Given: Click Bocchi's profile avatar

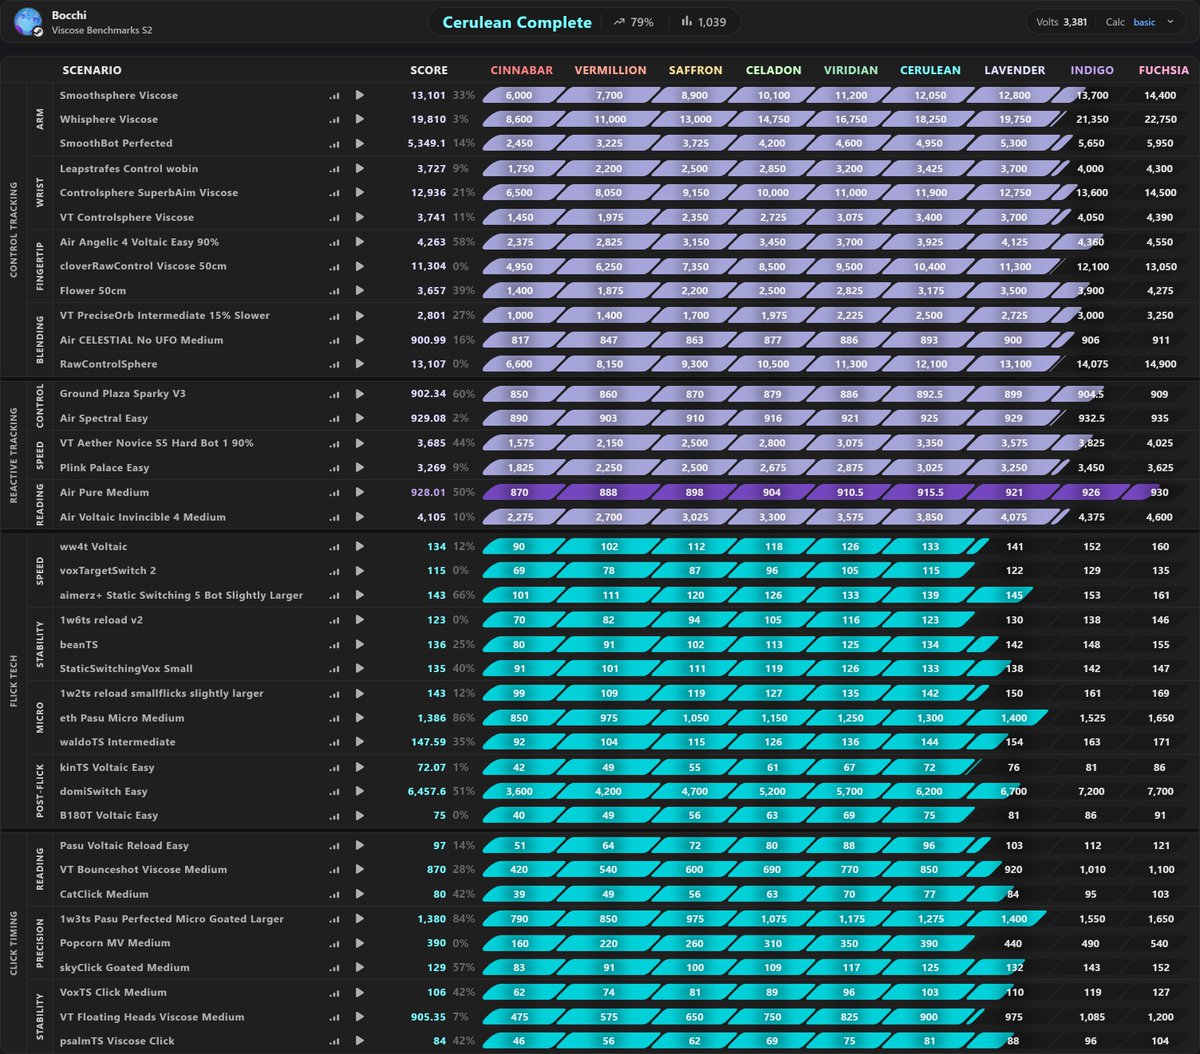Looking at the screenshot, I should point(28,22).
